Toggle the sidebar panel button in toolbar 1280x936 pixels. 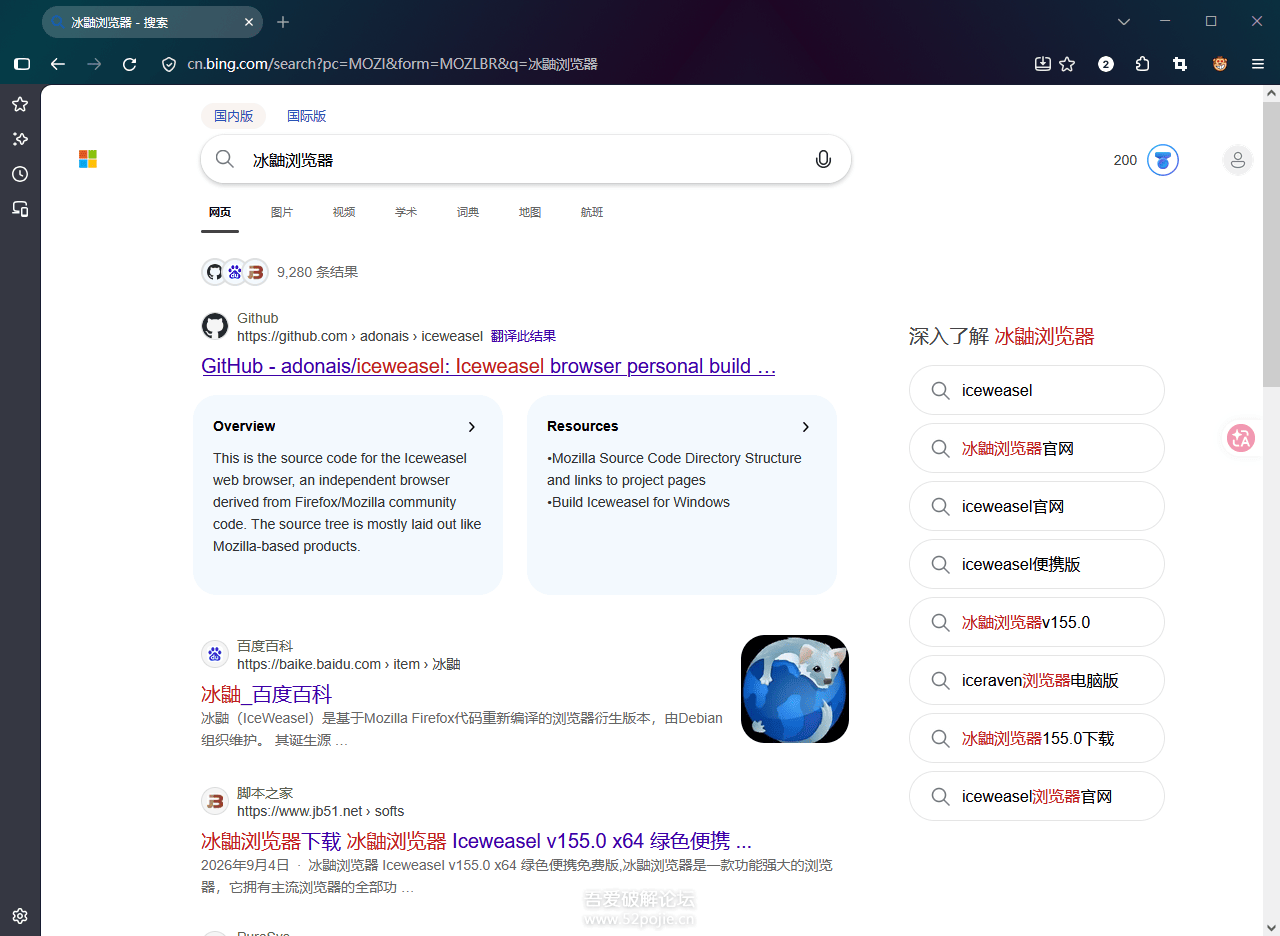click(x=22, y=64)
